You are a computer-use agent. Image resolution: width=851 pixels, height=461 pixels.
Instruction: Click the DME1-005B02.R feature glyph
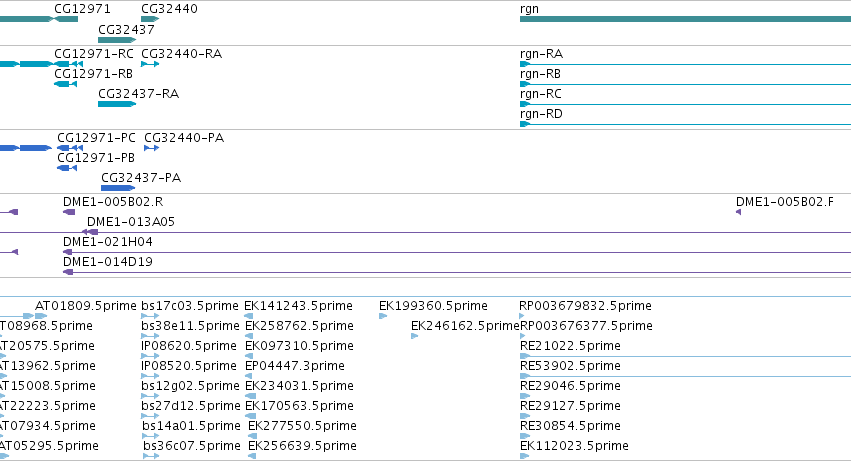(69, 212)
